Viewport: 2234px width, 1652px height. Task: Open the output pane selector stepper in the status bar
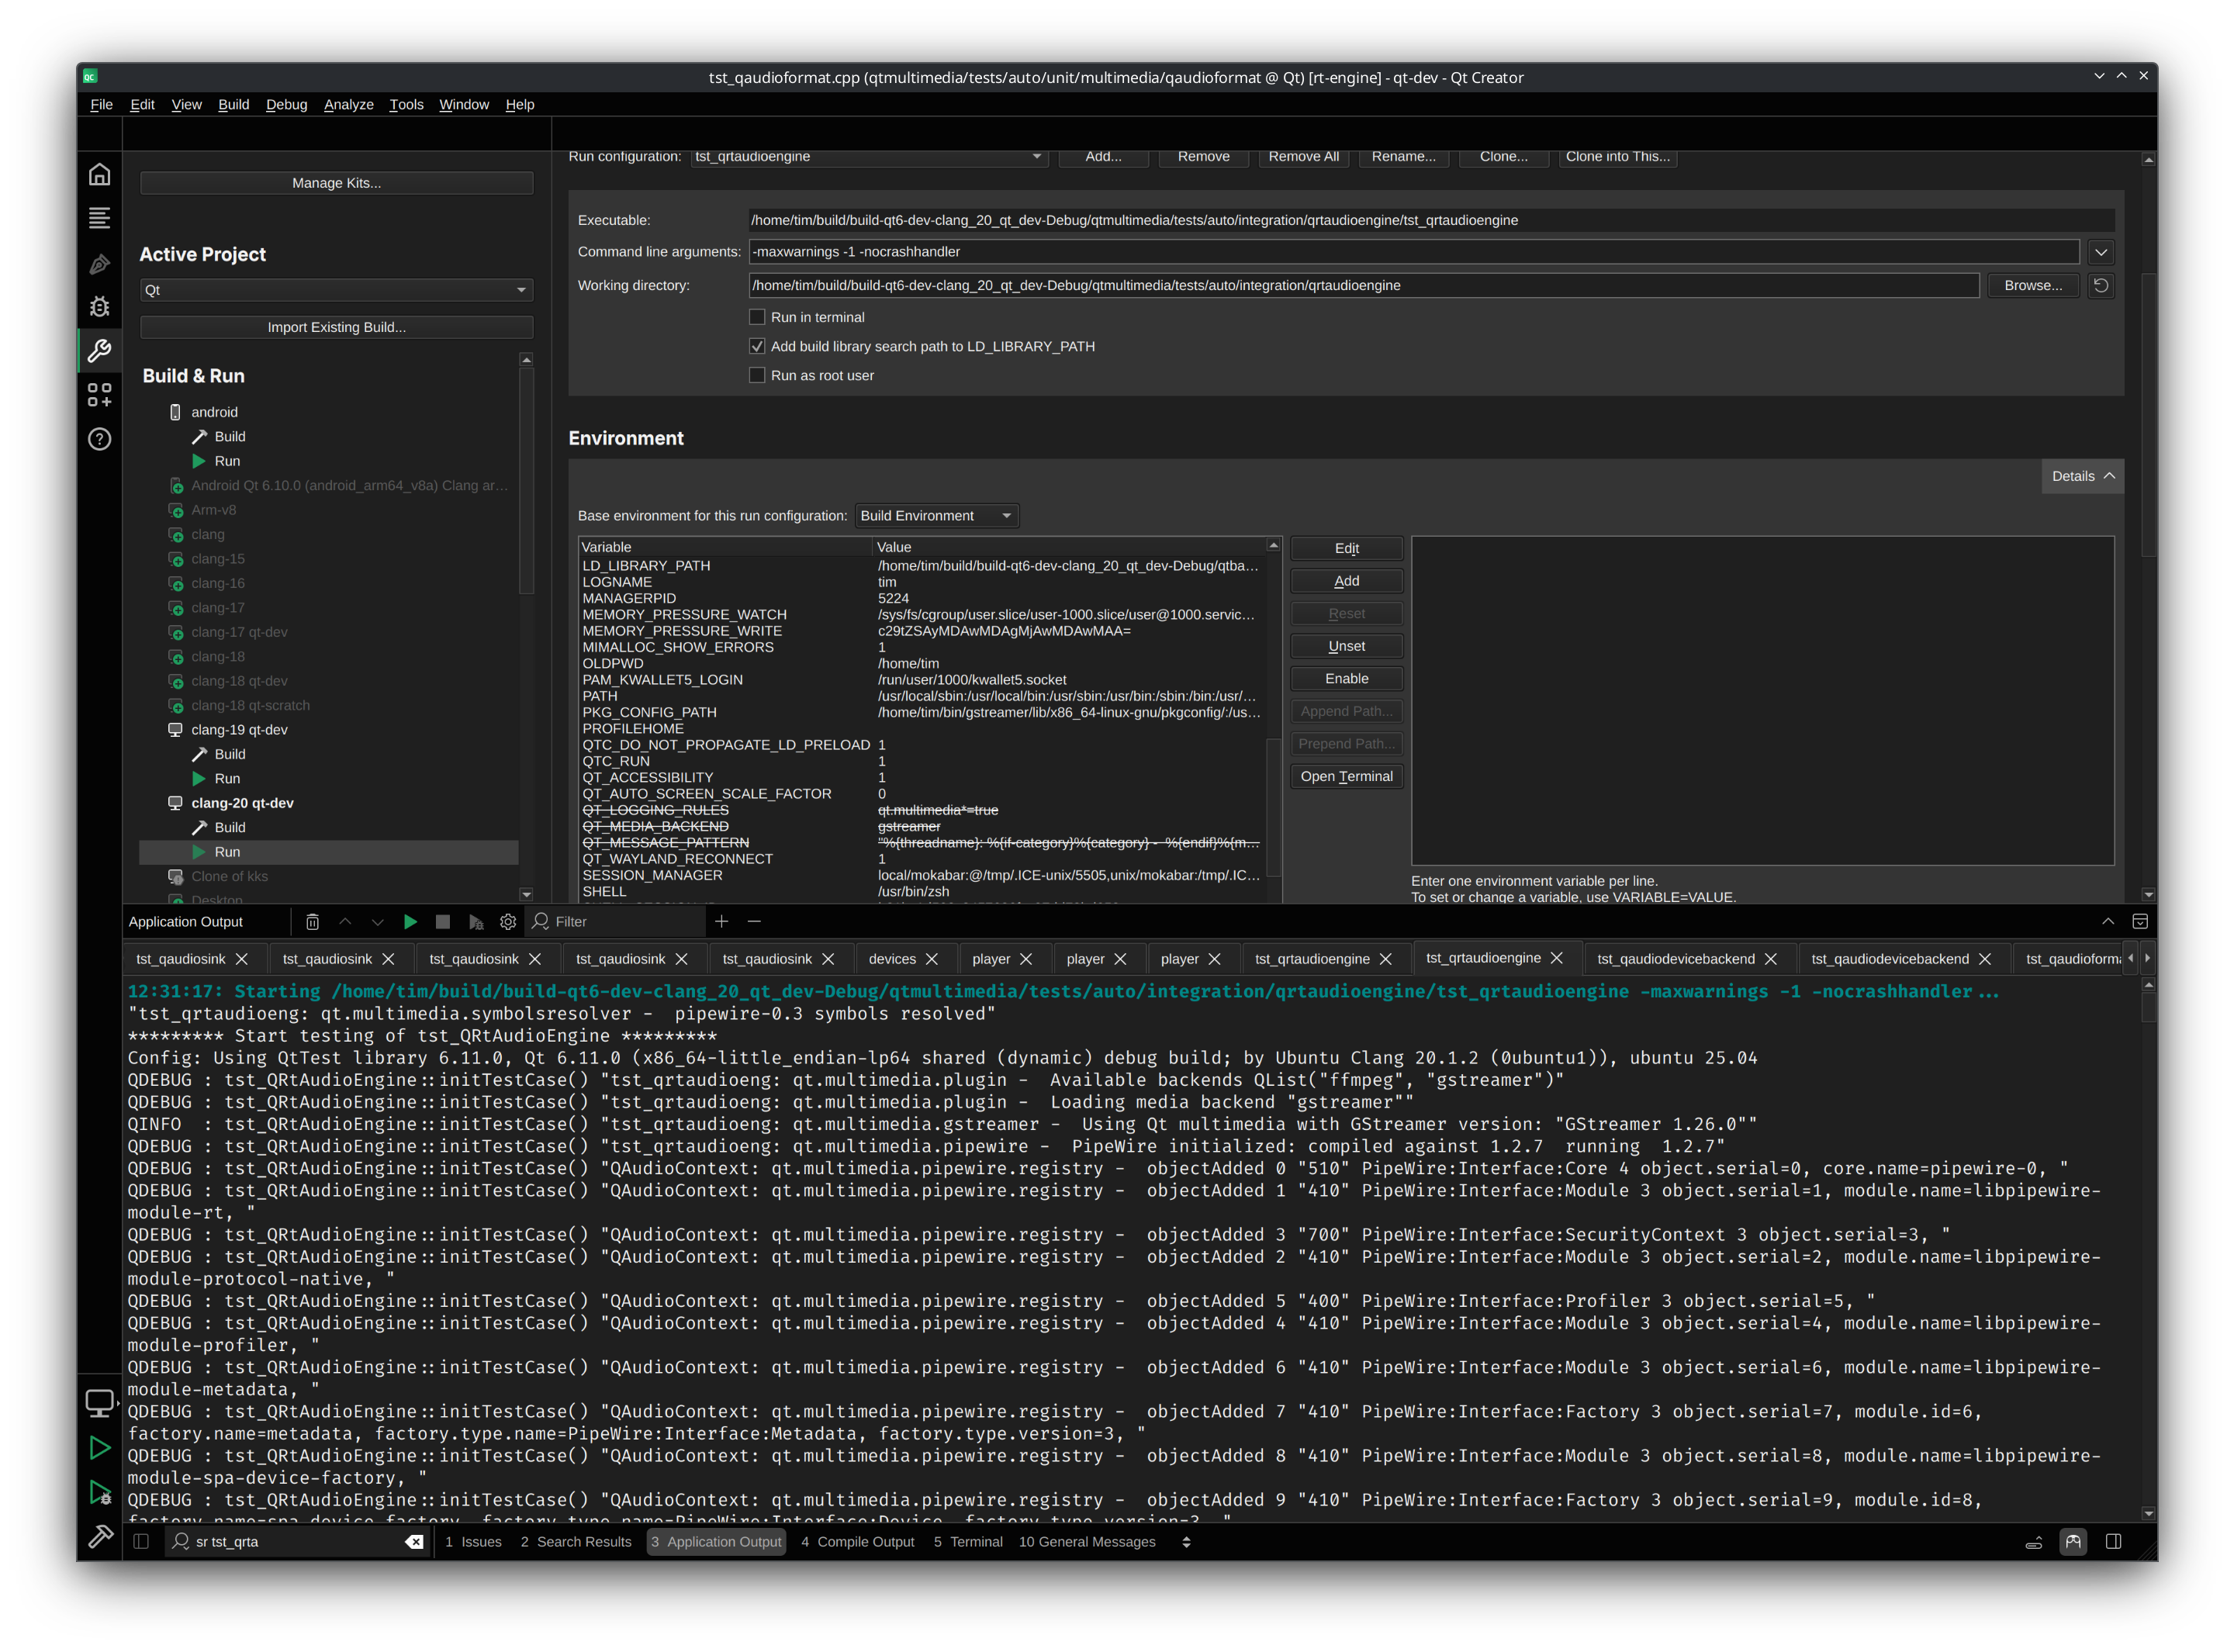[x=1186, y=1542]
